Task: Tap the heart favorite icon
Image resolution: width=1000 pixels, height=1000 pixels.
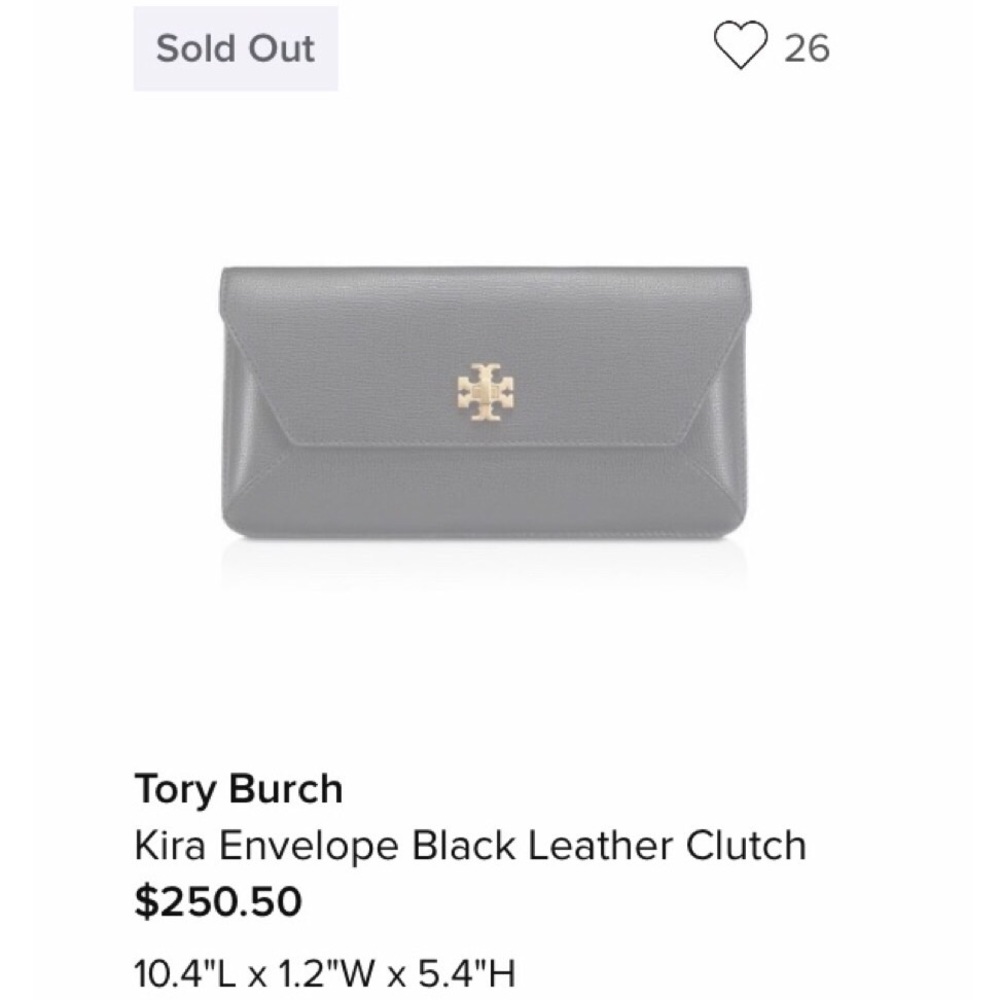Action: 740,47
